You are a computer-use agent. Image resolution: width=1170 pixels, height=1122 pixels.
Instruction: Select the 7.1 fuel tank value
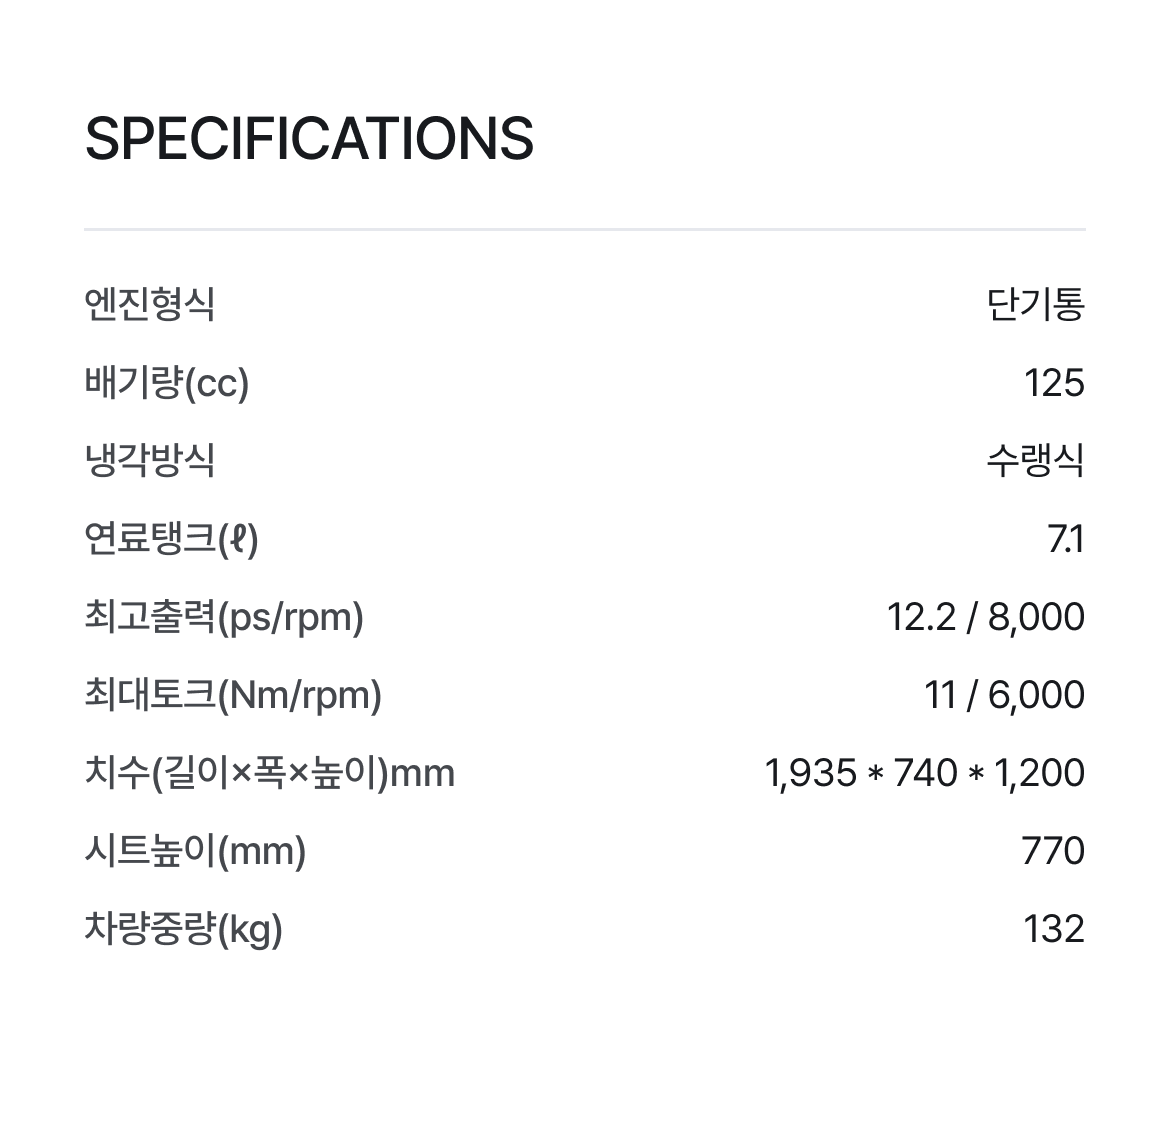1066,539
